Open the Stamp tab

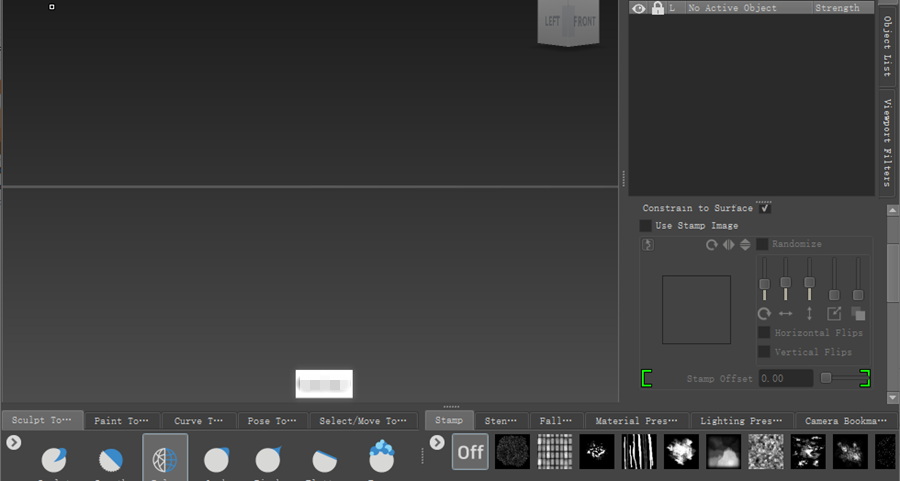pyautogui.click(x=449, y=420)
